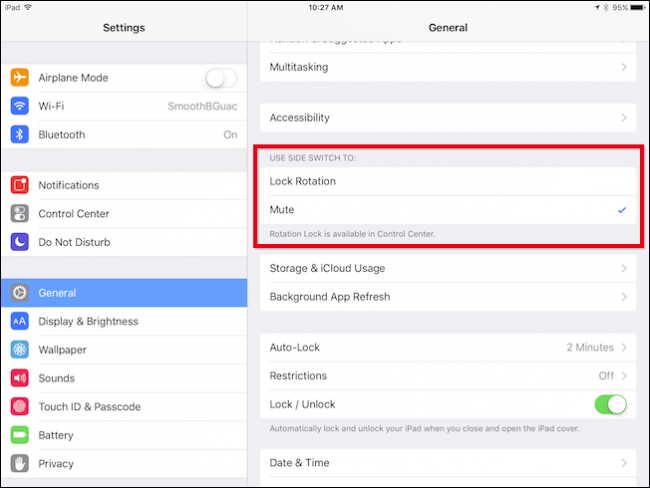Open Control Center settings label
650x488 pixels.
click(x=74, y=214)
